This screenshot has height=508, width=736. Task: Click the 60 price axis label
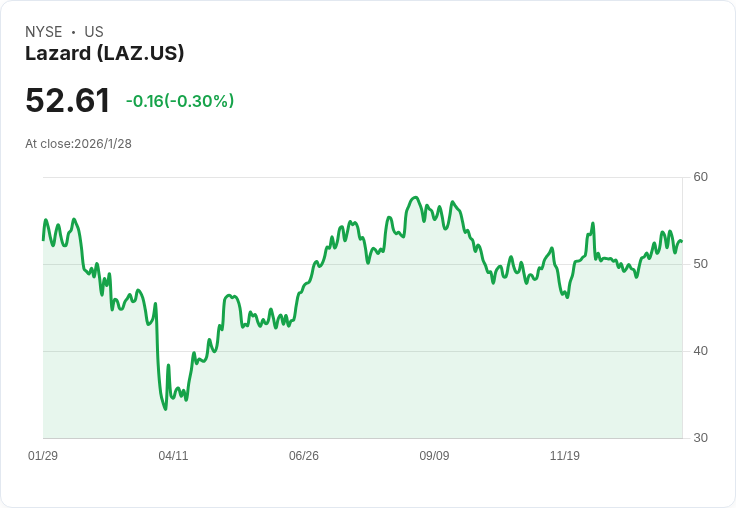point(701,177)
